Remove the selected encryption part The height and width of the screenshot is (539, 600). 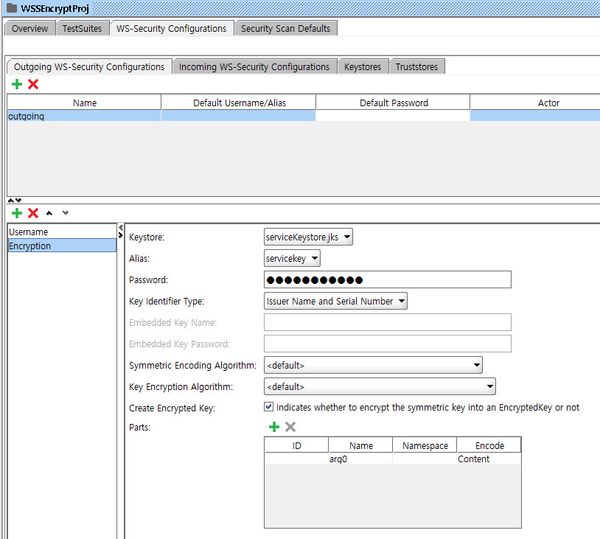pyautogui.click(x=290, y=427)
